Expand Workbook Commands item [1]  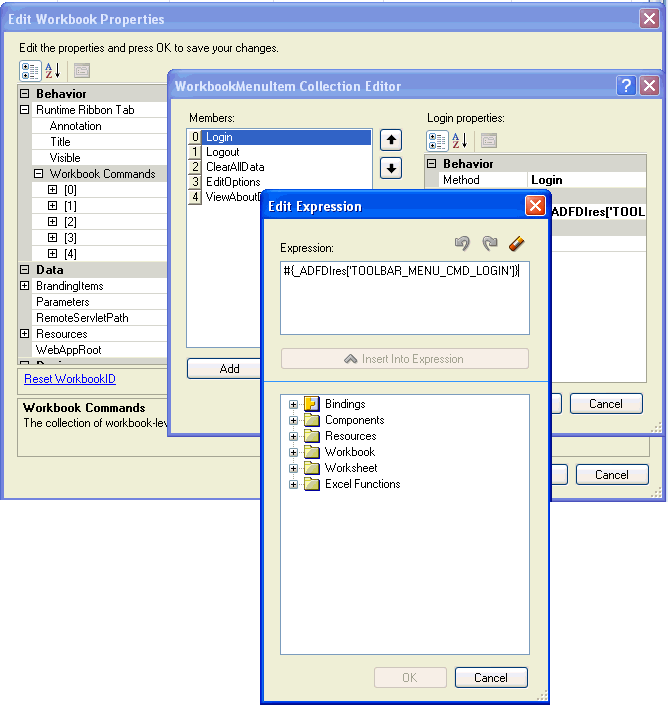tap(53, 205)
